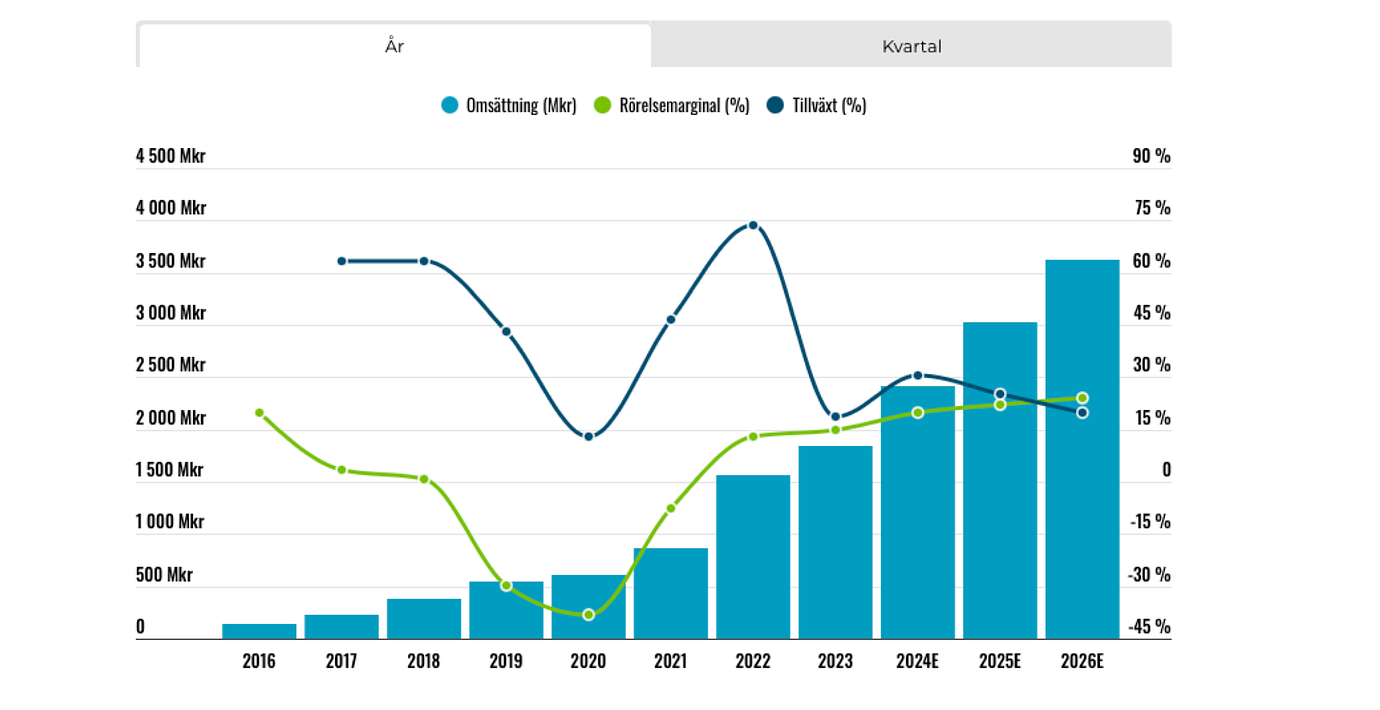Click the 2022 growth peak data point
Image resolution: width=1380 pixels, height=710 pixels.
click(x=753, y=225)
